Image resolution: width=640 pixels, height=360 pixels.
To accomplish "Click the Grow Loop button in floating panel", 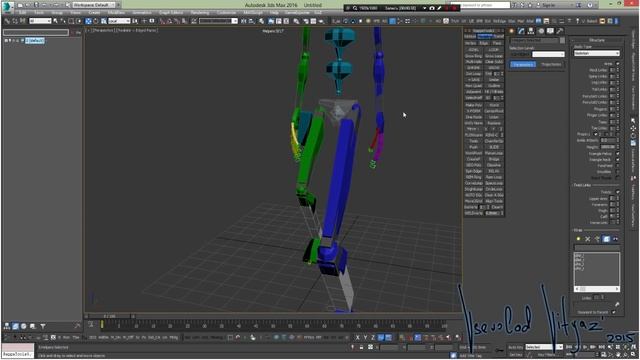I will (x=494, y=56).
